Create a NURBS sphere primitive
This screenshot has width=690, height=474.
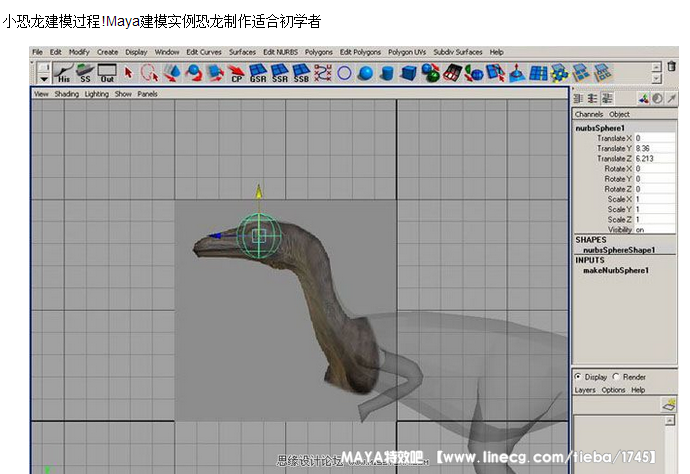(366, 73)
